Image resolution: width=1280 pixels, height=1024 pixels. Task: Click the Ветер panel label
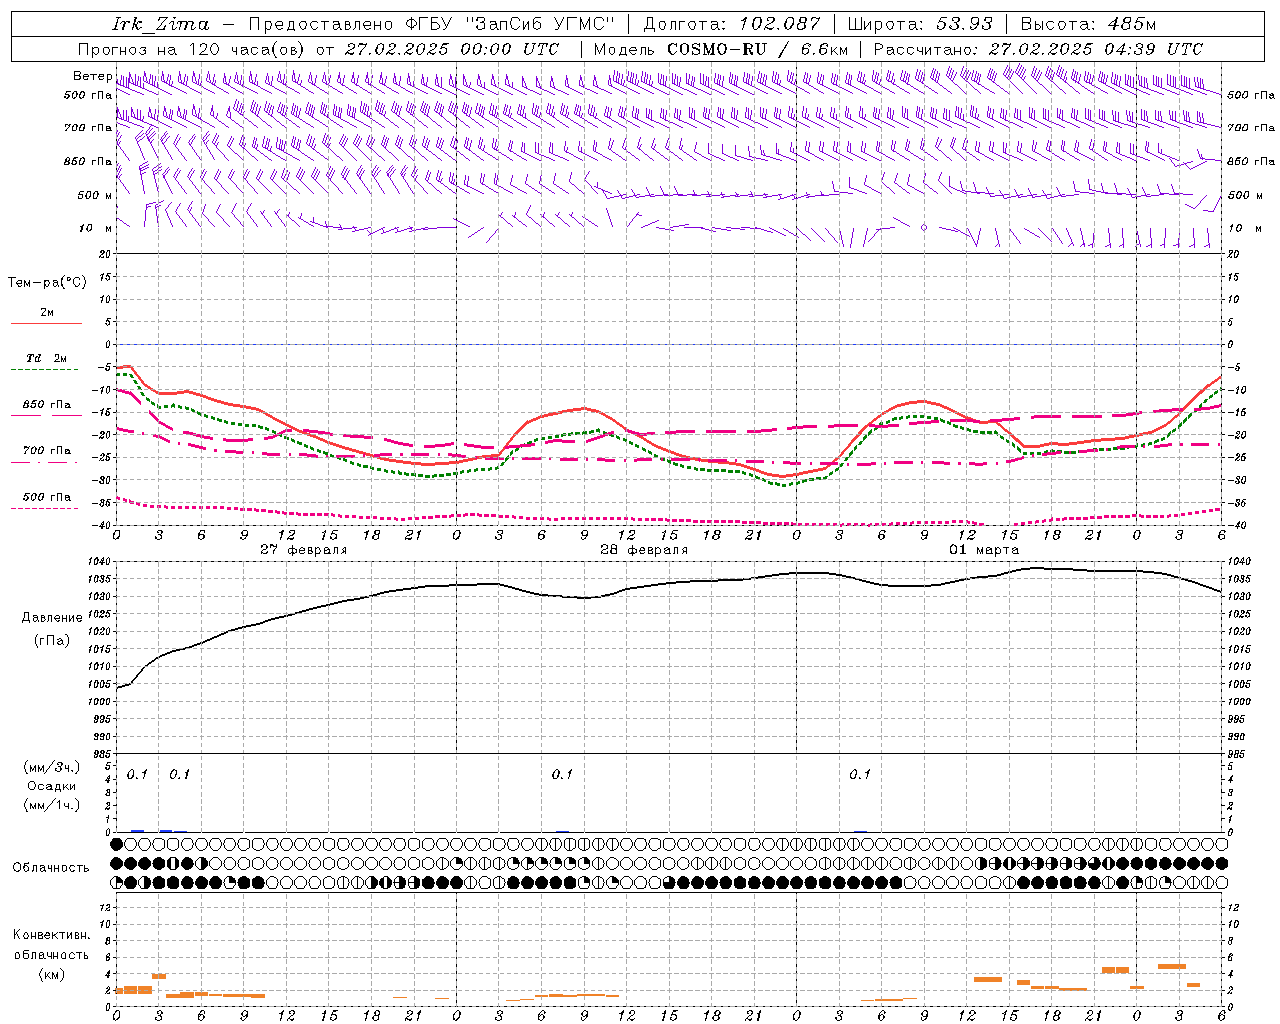coord(93,76)
